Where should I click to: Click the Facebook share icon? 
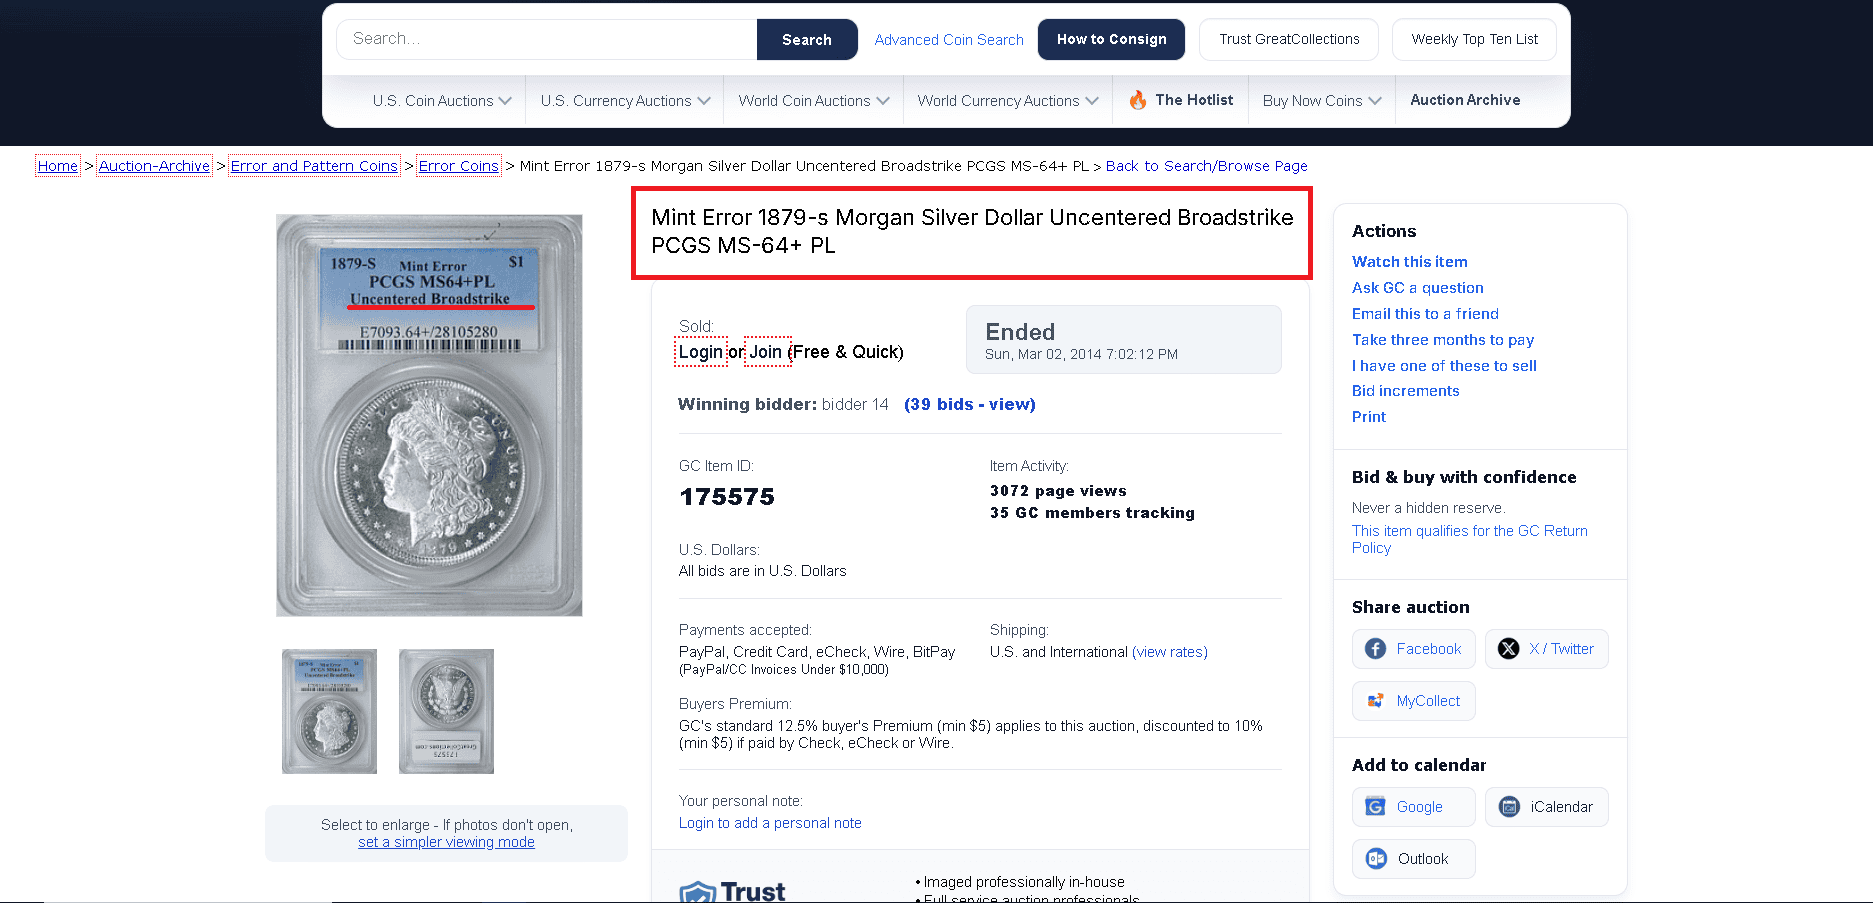(1376, 649)
